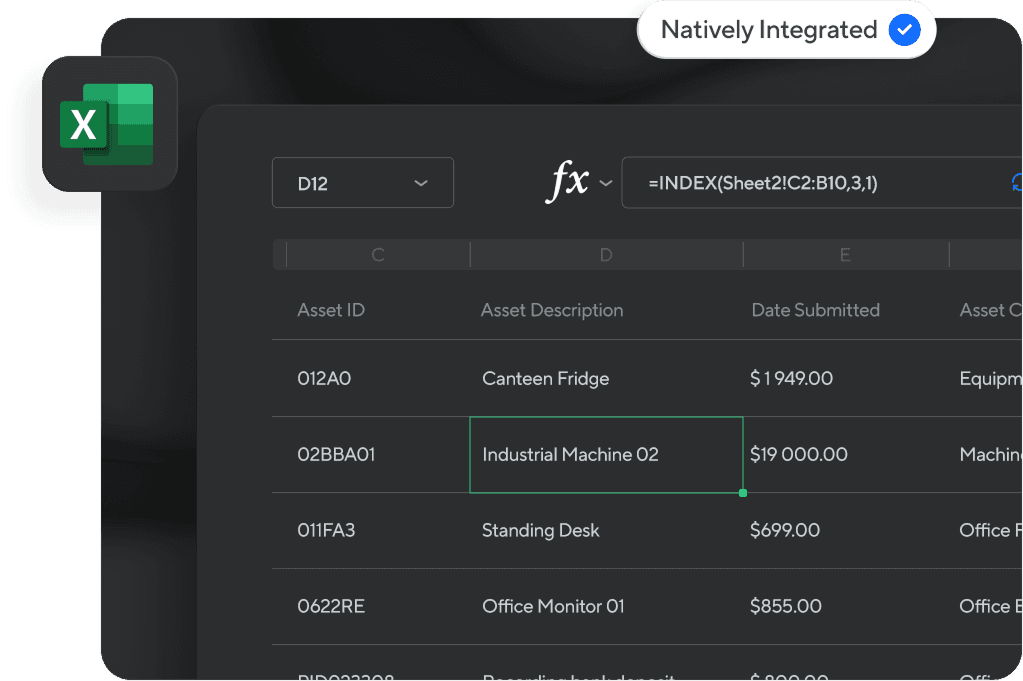Click the Excel app logo icon

point(110,124)
